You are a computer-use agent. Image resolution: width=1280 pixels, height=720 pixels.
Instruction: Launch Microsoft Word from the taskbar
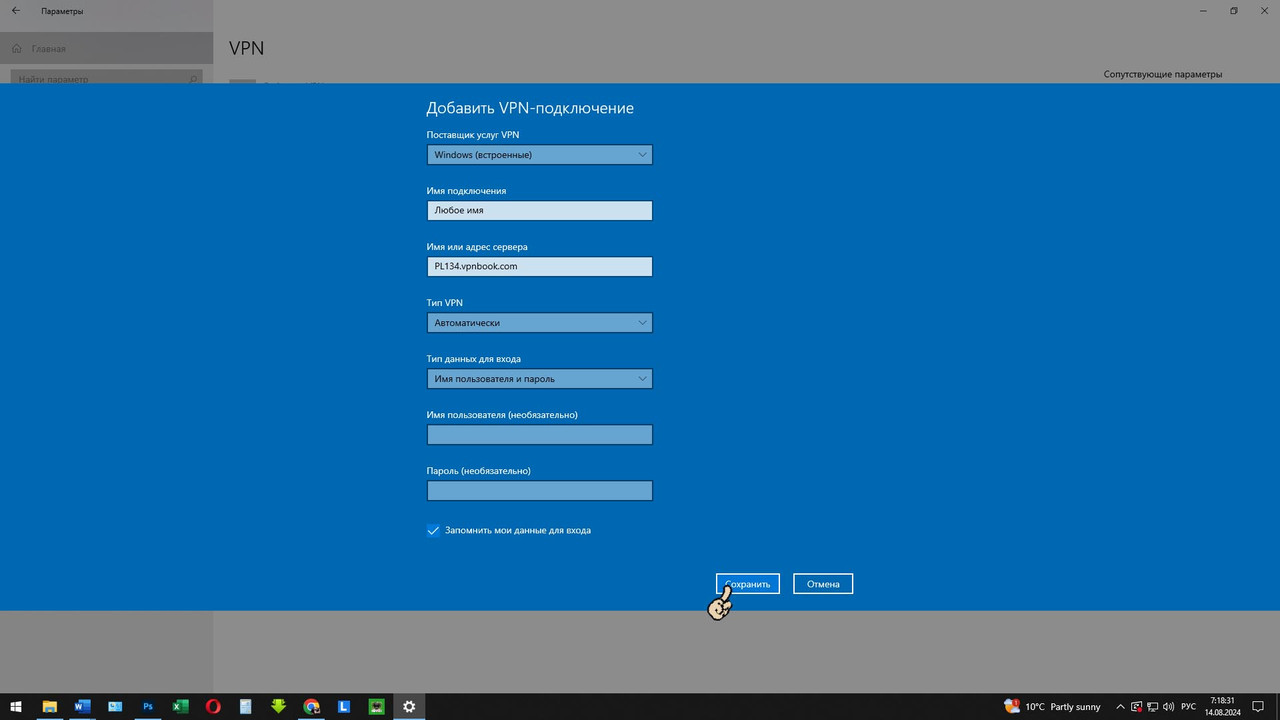pos(82,706)
